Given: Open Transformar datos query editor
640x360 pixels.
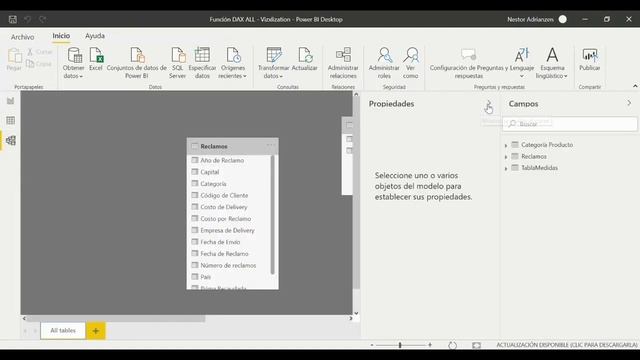Looking at the screenshot, I should 273,63.
